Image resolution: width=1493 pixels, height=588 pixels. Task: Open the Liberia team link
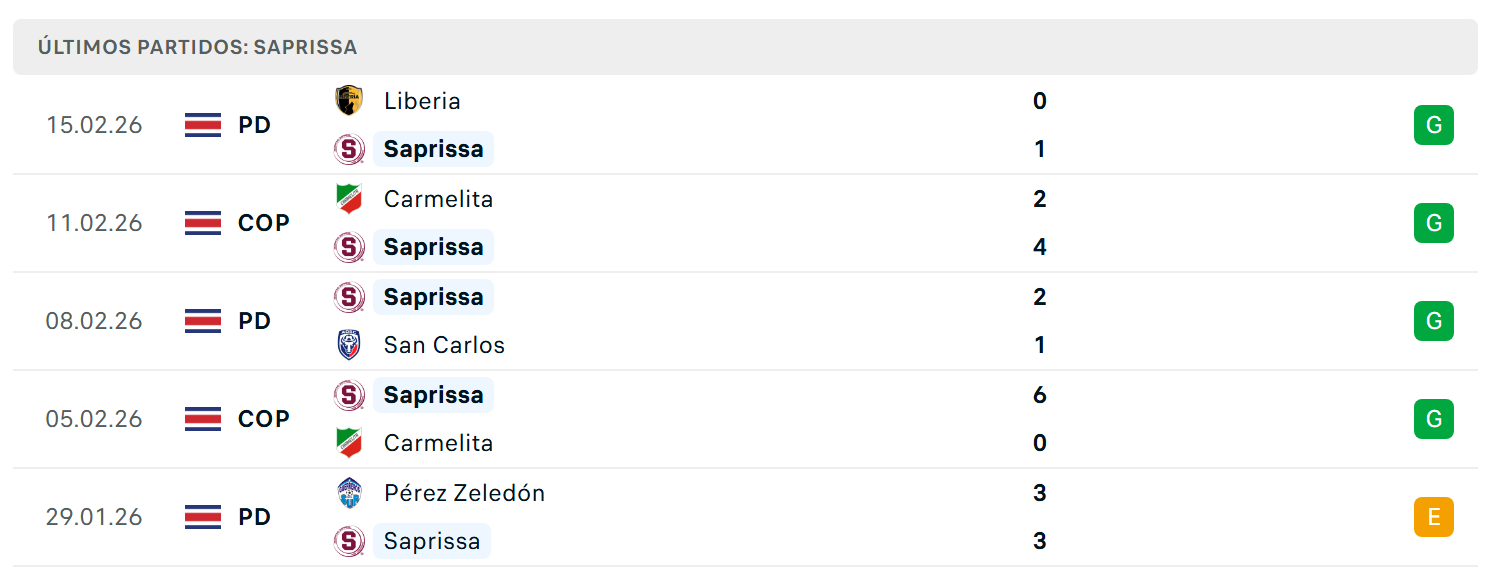tap(422, 101)
